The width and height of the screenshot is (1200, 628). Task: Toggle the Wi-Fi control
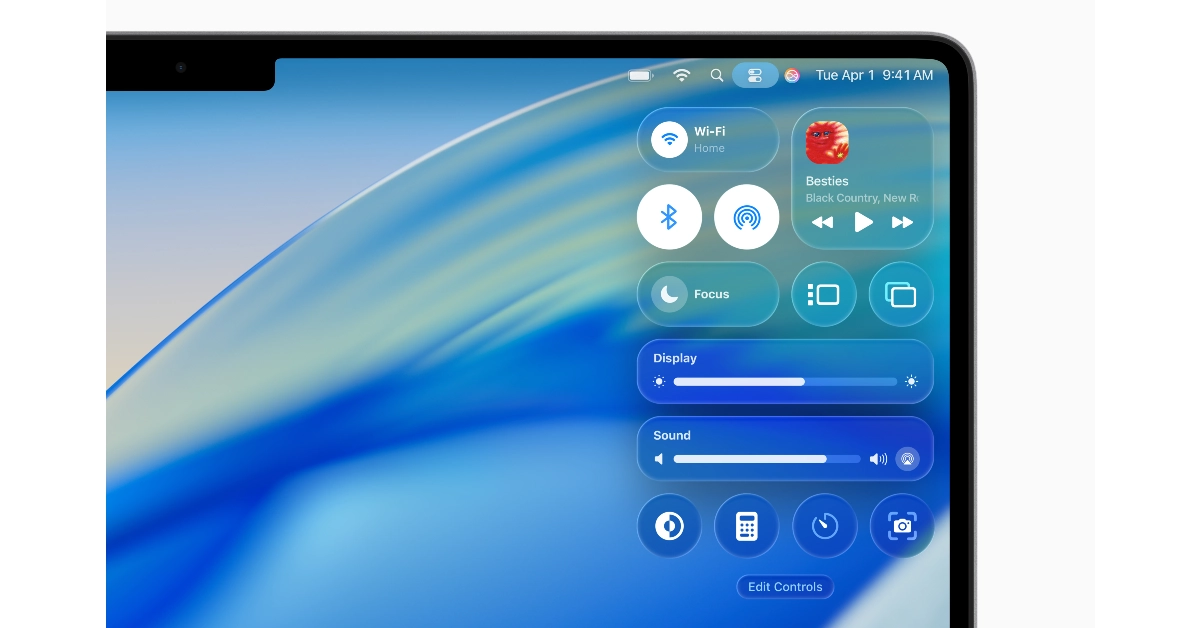pos(669,139)
